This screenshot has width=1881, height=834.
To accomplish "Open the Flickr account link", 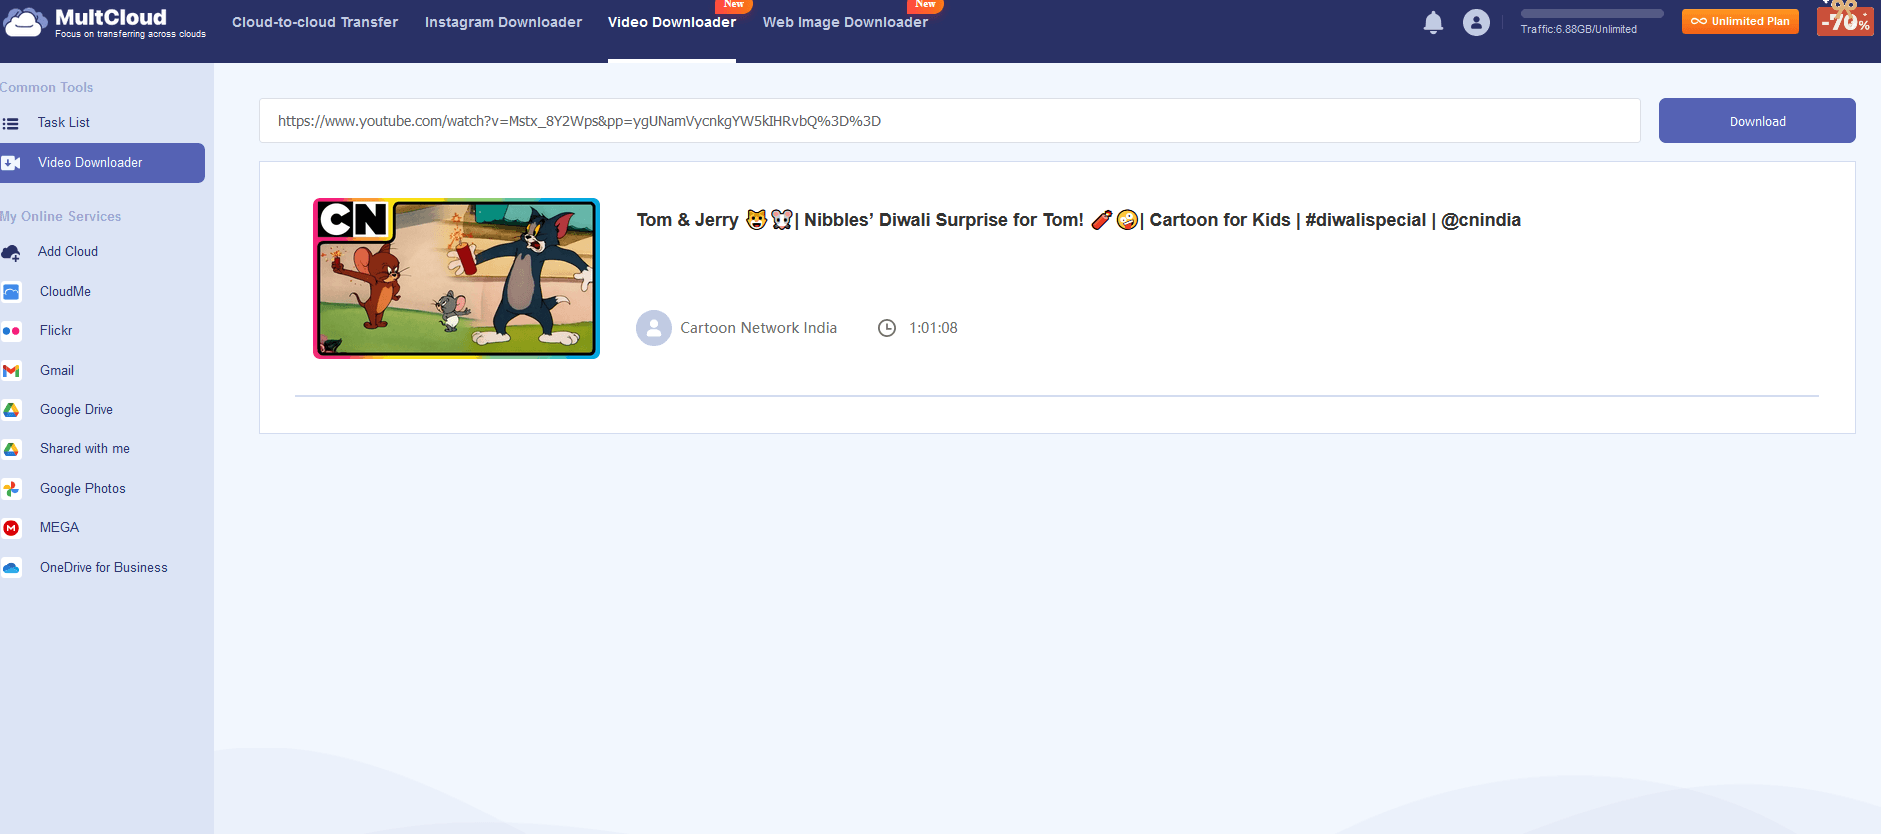I will pos(56,331).
